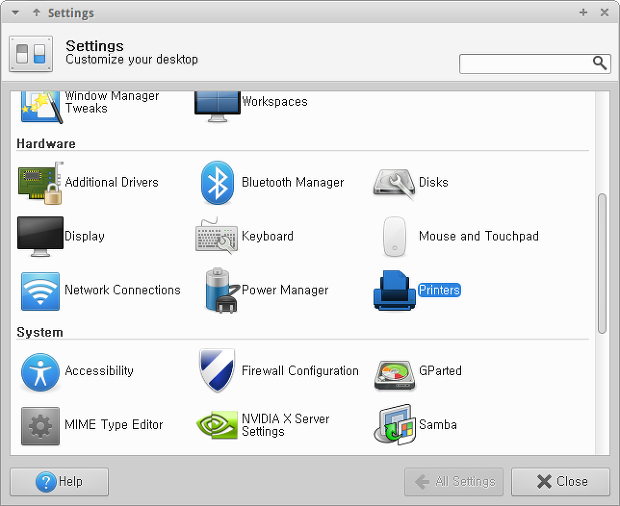620x506 pixels.
Task: Open Display monitor icon
Action: pyautogui.click(x=40, y=236)
